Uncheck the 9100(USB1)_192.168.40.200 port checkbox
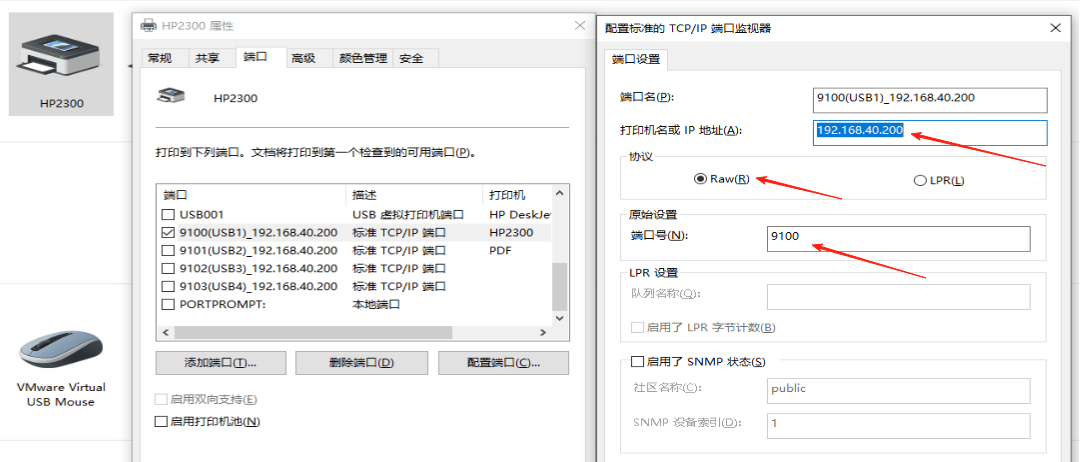The width and height of the screenshot is (1080, 462). coord(167,233)
